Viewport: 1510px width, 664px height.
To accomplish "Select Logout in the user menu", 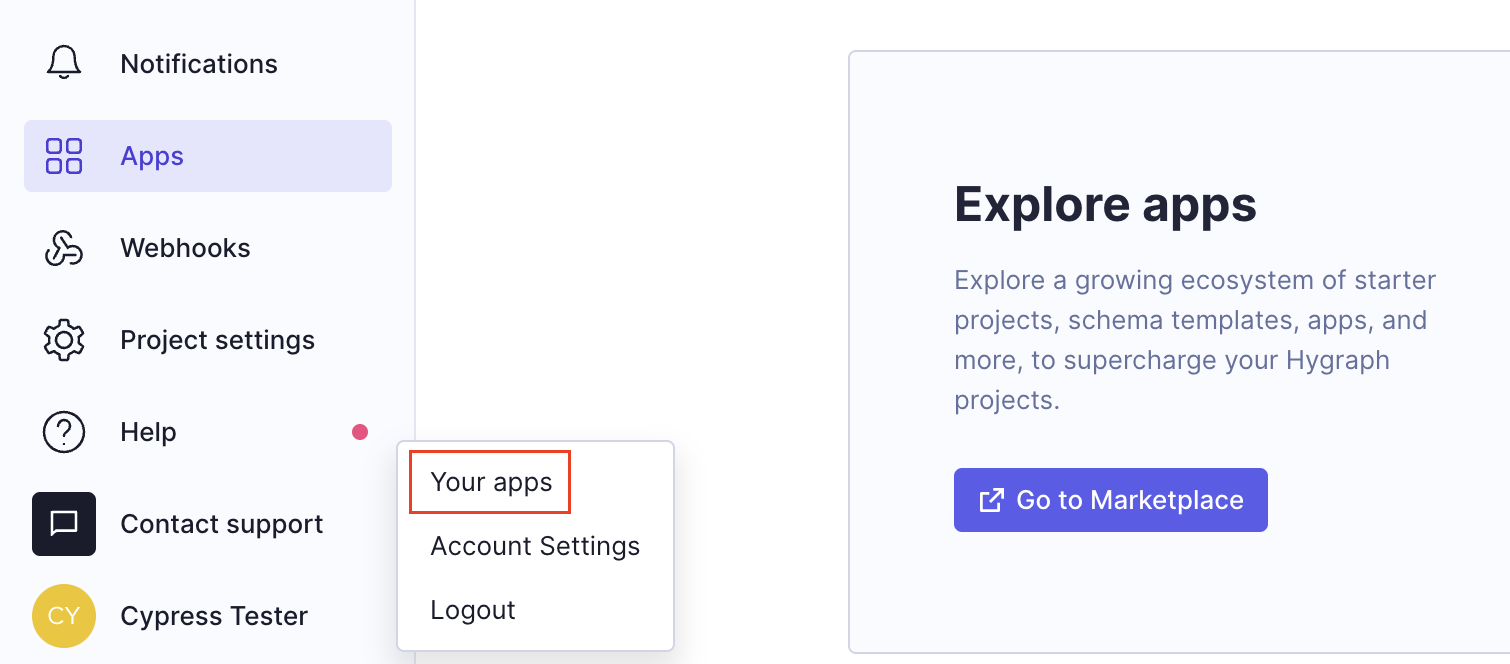I will tap(473, 610).
